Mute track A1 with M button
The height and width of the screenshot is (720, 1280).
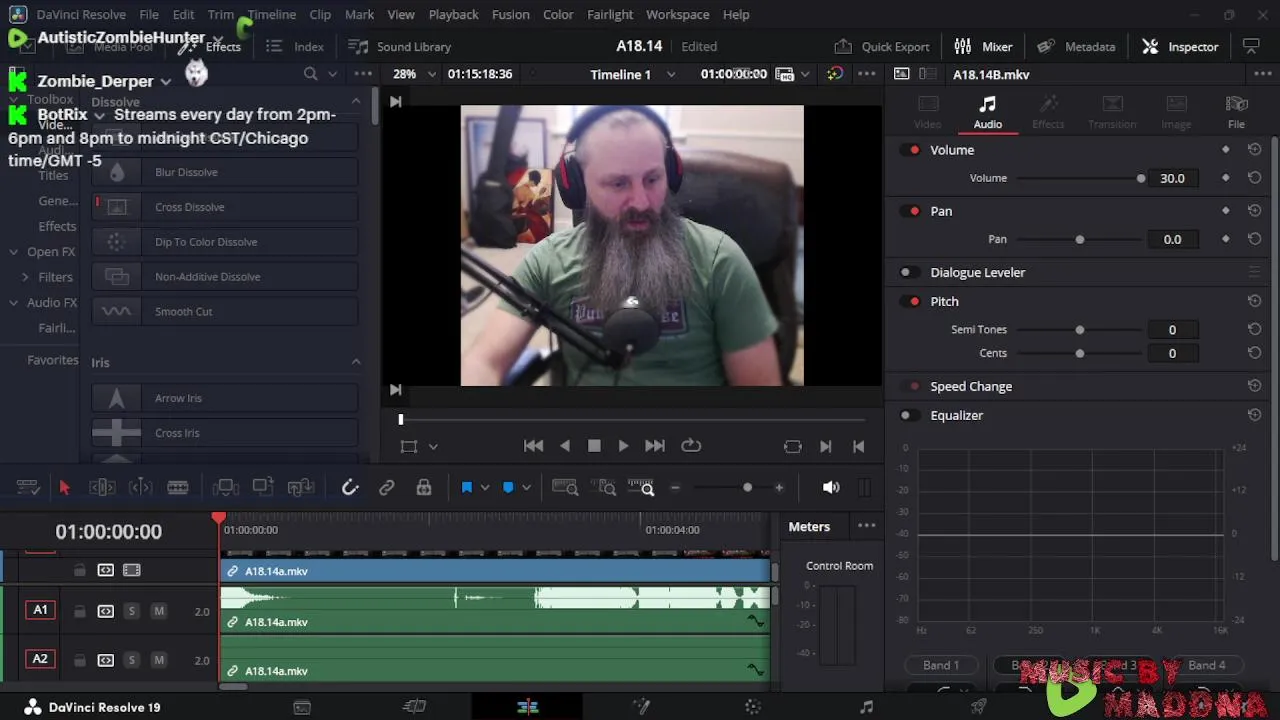point(158,611)
